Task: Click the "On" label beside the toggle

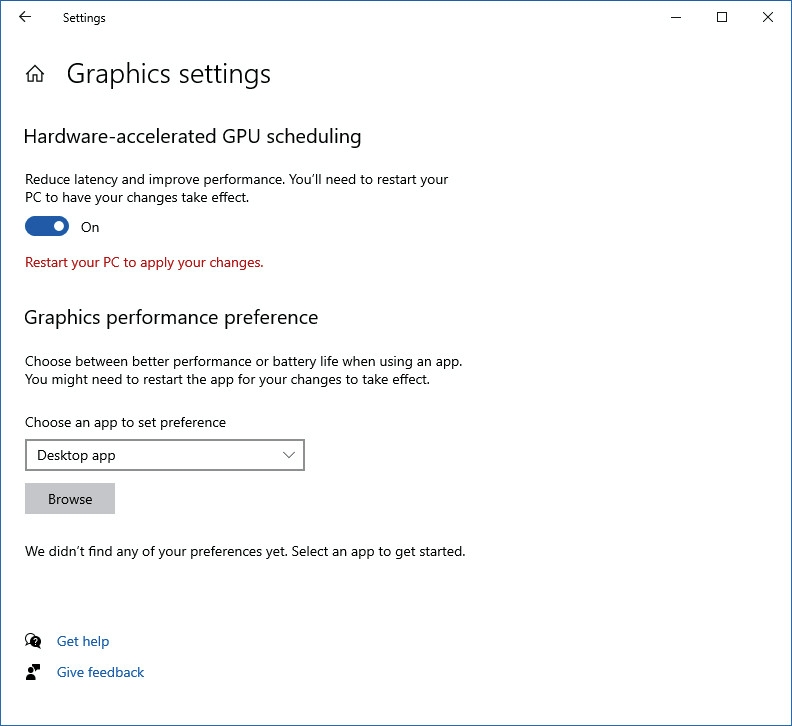Action: pyautogui.click(x=90, y=227)
